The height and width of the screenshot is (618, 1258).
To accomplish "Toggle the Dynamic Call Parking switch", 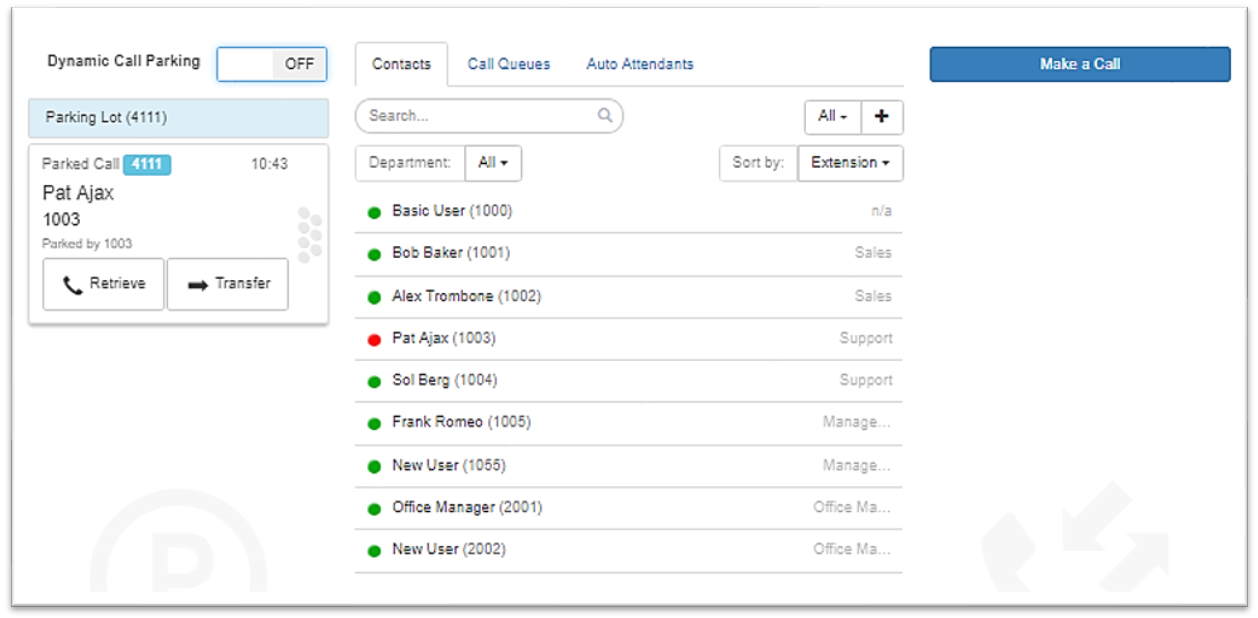I will click(x=272, y=64).
